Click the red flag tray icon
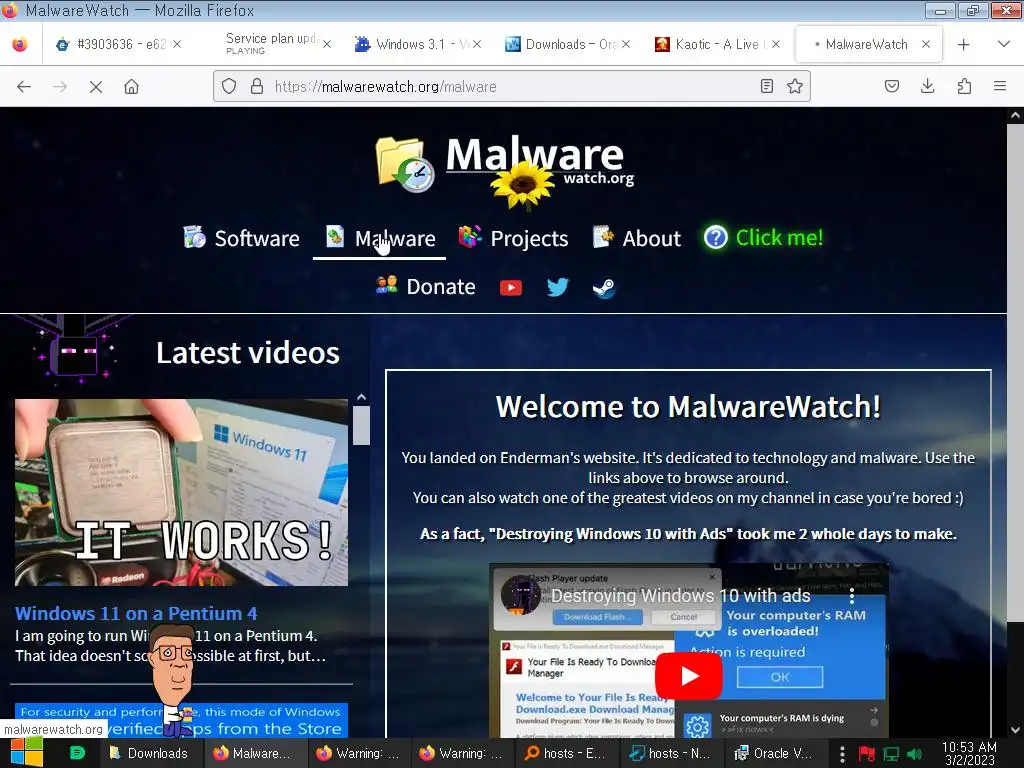 867,754
